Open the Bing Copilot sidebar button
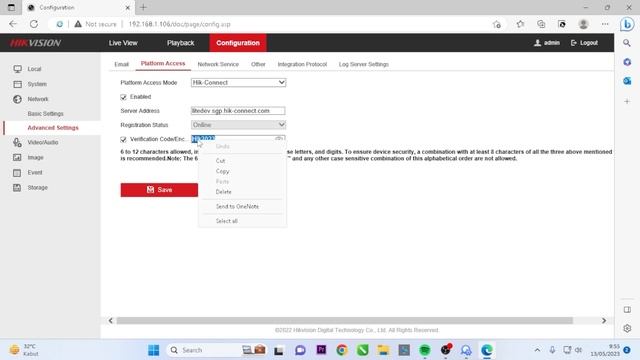Screen dimensions: 640x360 (x=627, y=24)
